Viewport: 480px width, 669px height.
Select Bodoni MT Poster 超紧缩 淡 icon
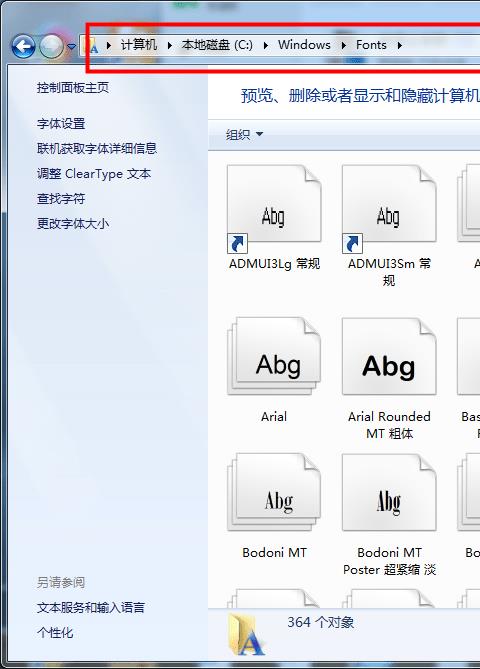coord(389,492)
